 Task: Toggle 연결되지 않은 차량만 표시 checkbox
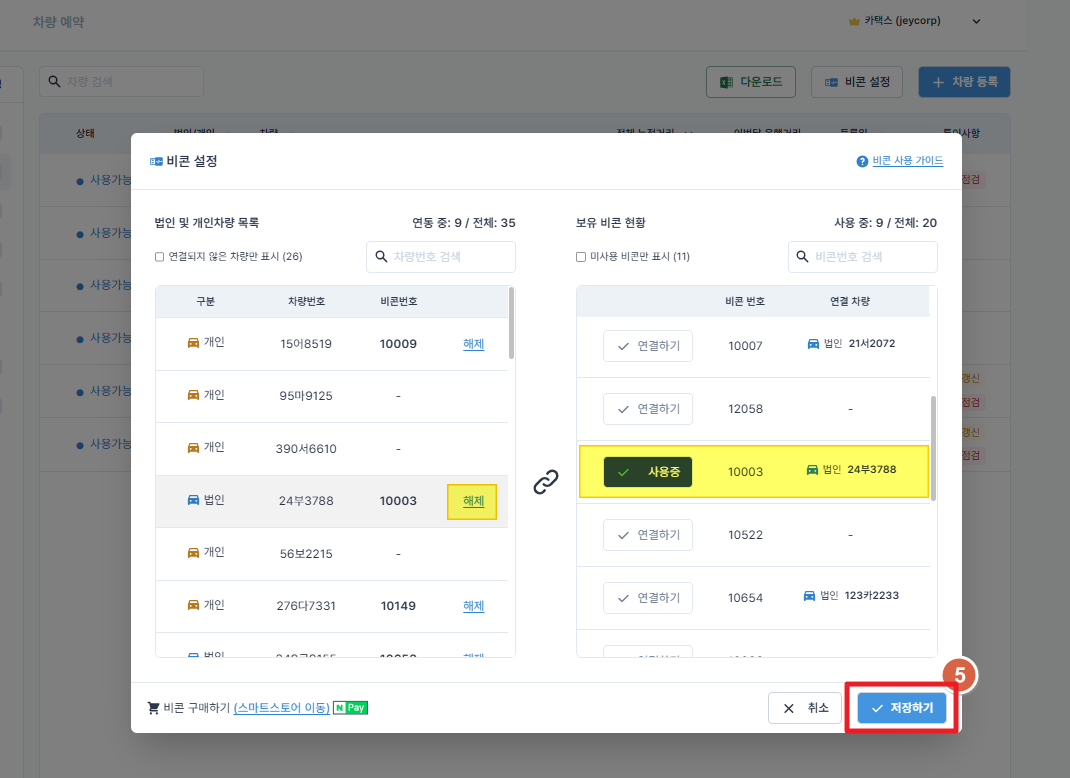click(160, 257)
